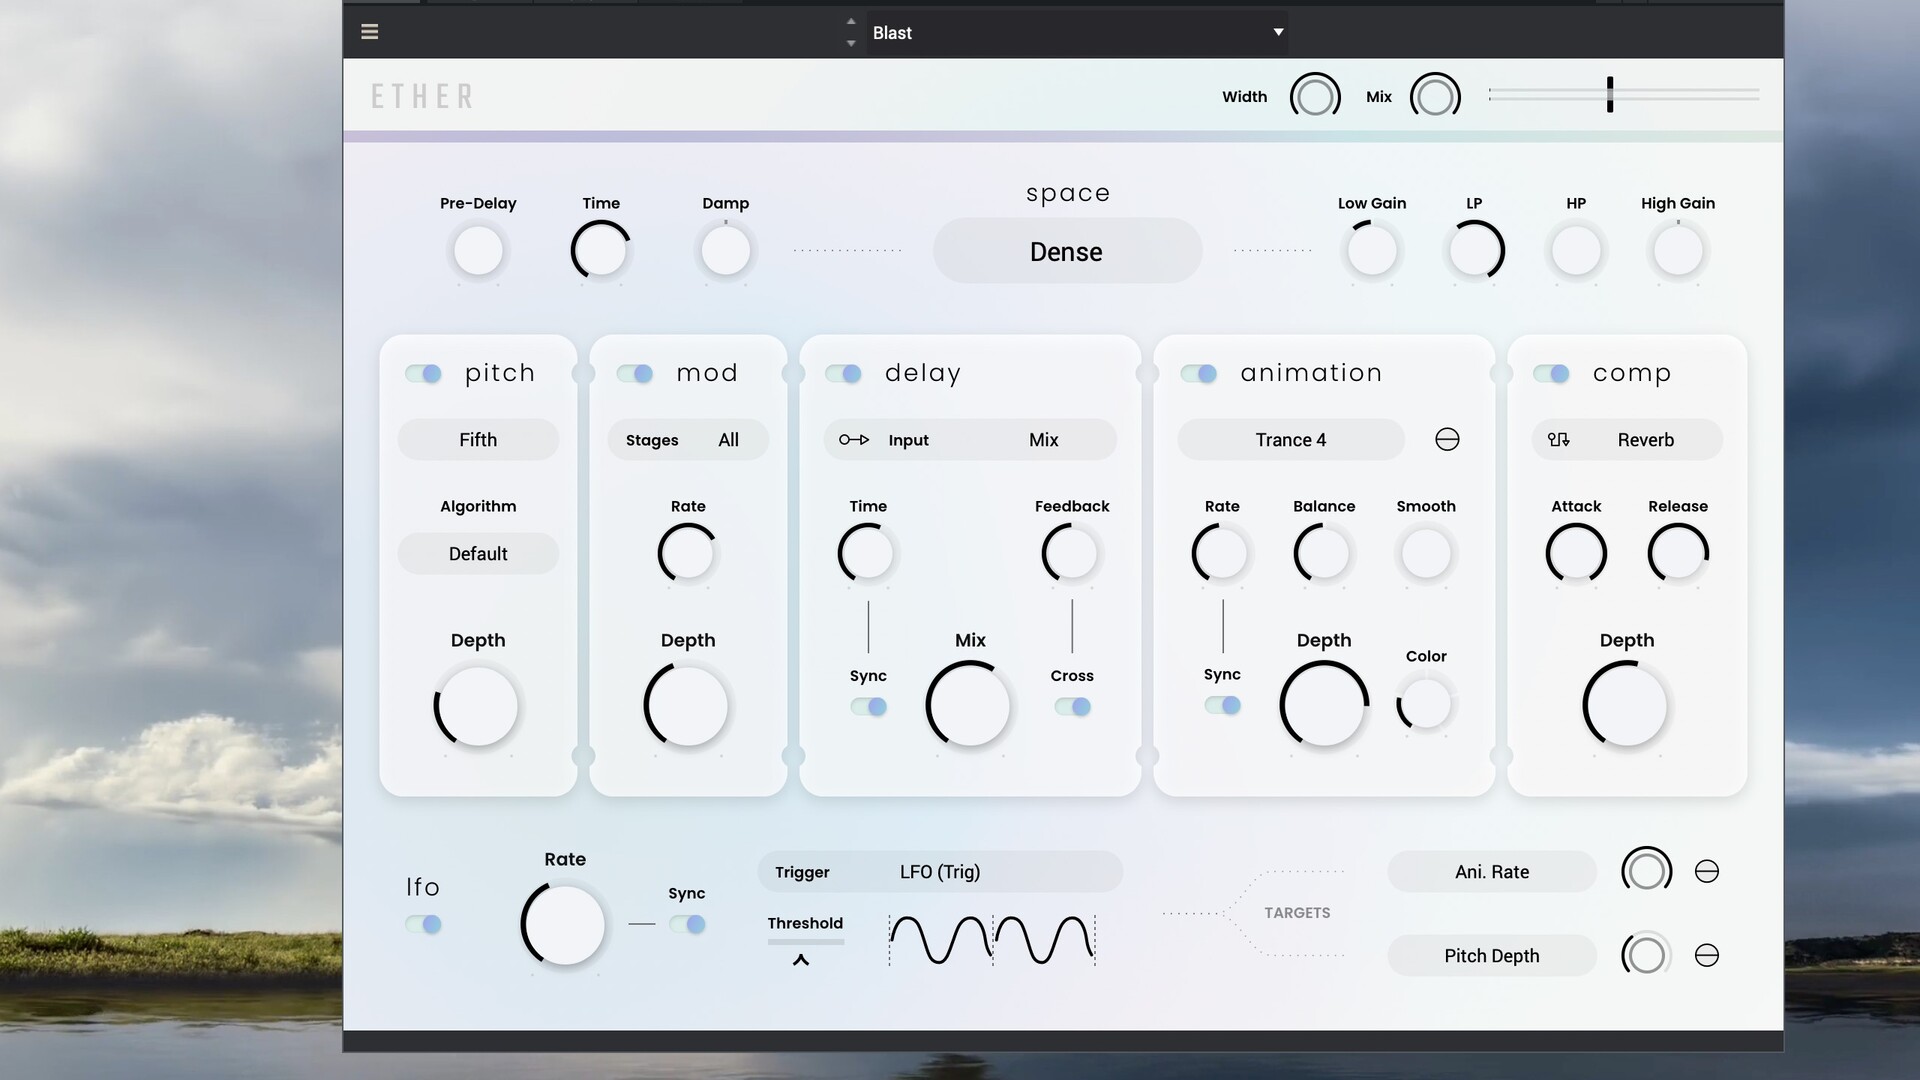Remove Pitch Depth from the LFO targets
The height and width of the screenshot is (1080, 1920).
point(1707,955)
